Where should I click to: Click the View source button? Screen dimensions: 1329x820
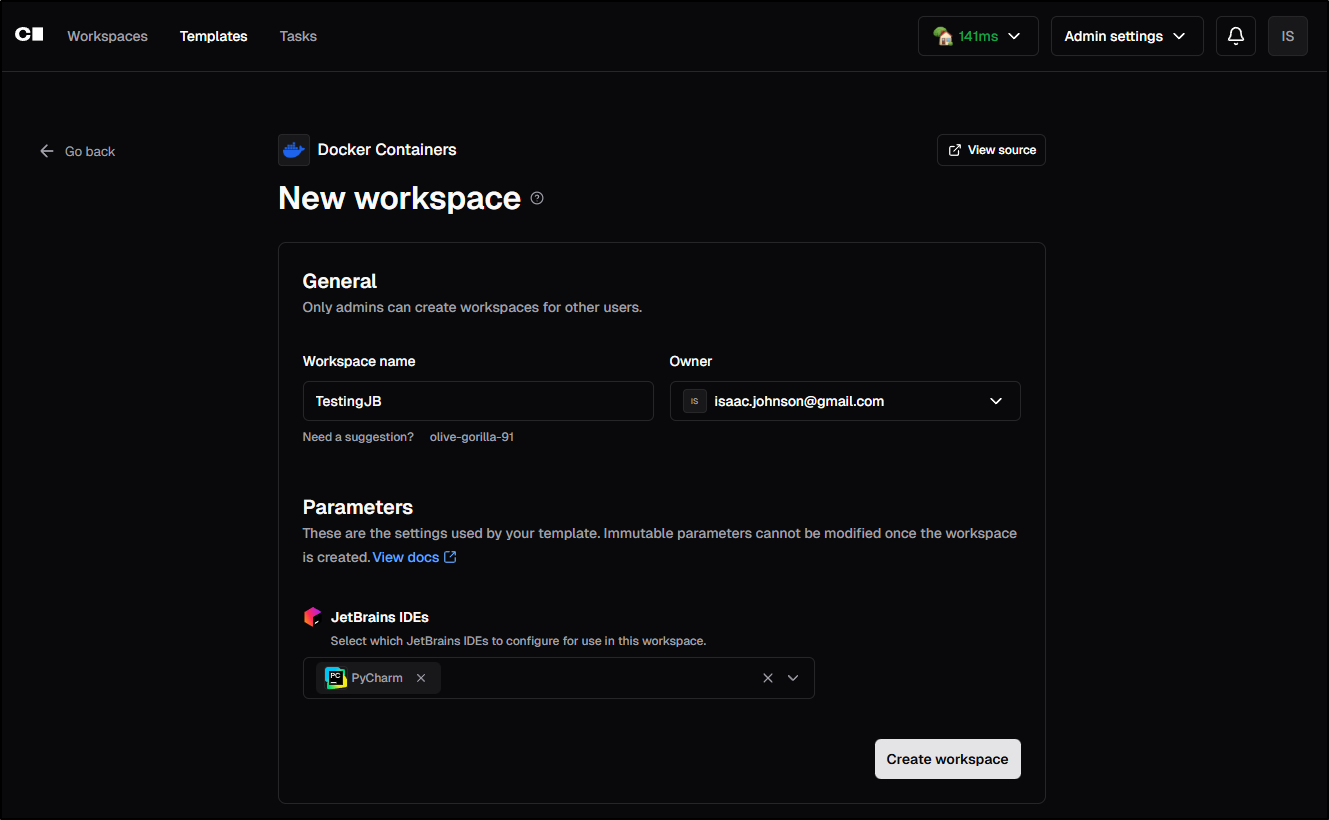tap(991, 150)
